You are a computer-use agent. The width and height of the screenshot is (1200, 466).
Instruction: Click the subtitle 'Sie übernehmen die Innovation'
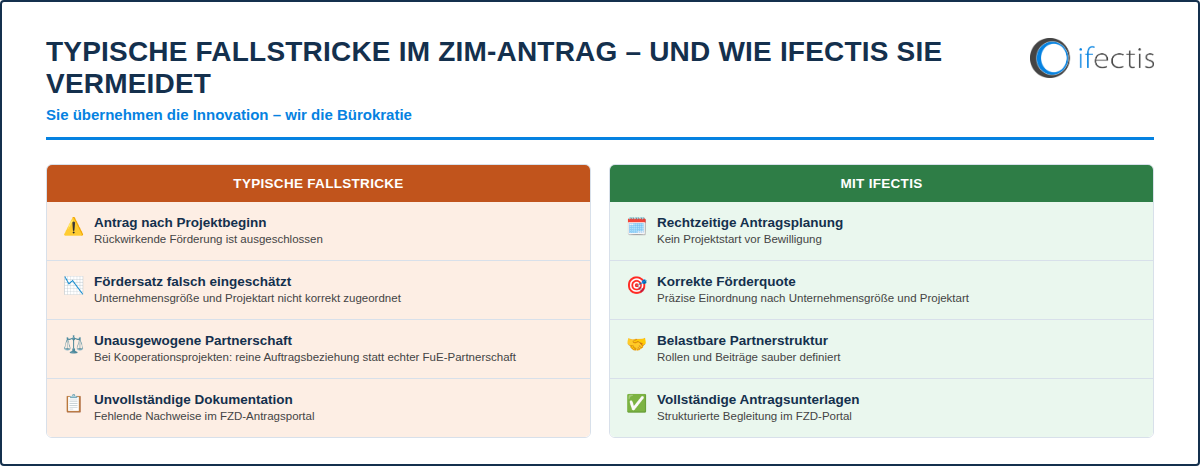coord(229,115)
